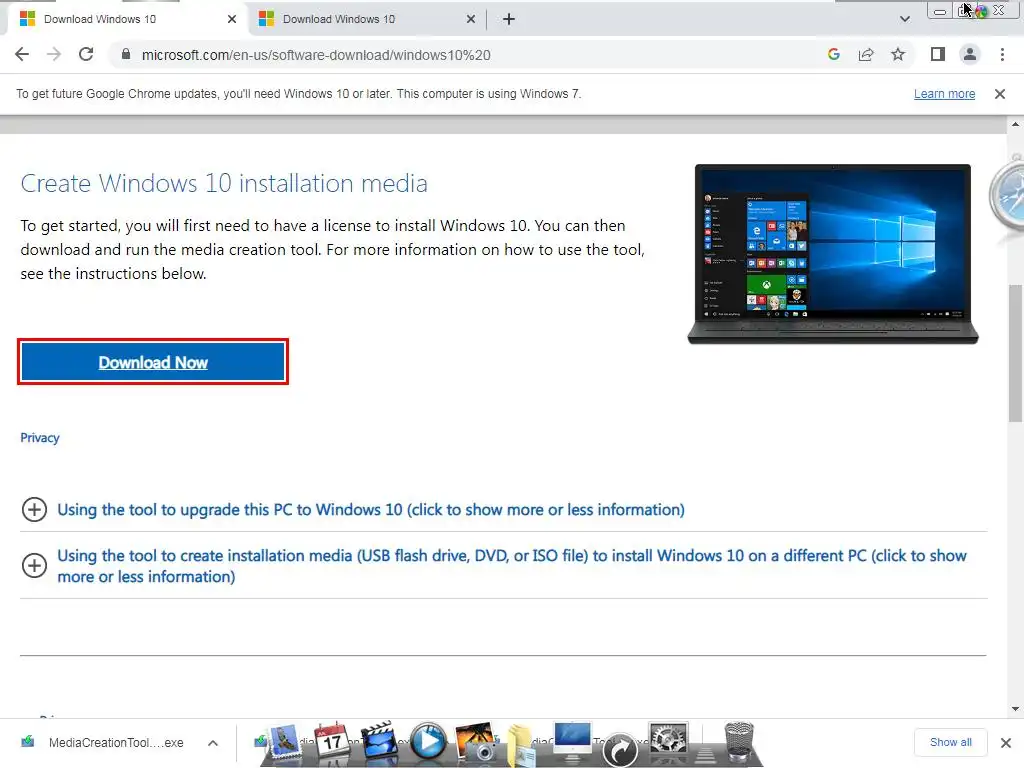Go back to the previous page

22,55
